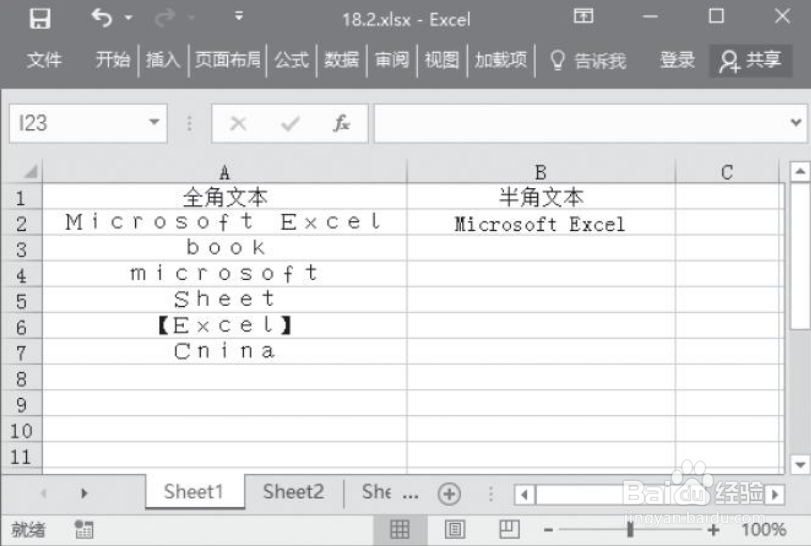Image resolution: width=811 pixels, height=546 pixels.
Task: Click the vertical scrollbar down arrow
Action: point(800,464)
